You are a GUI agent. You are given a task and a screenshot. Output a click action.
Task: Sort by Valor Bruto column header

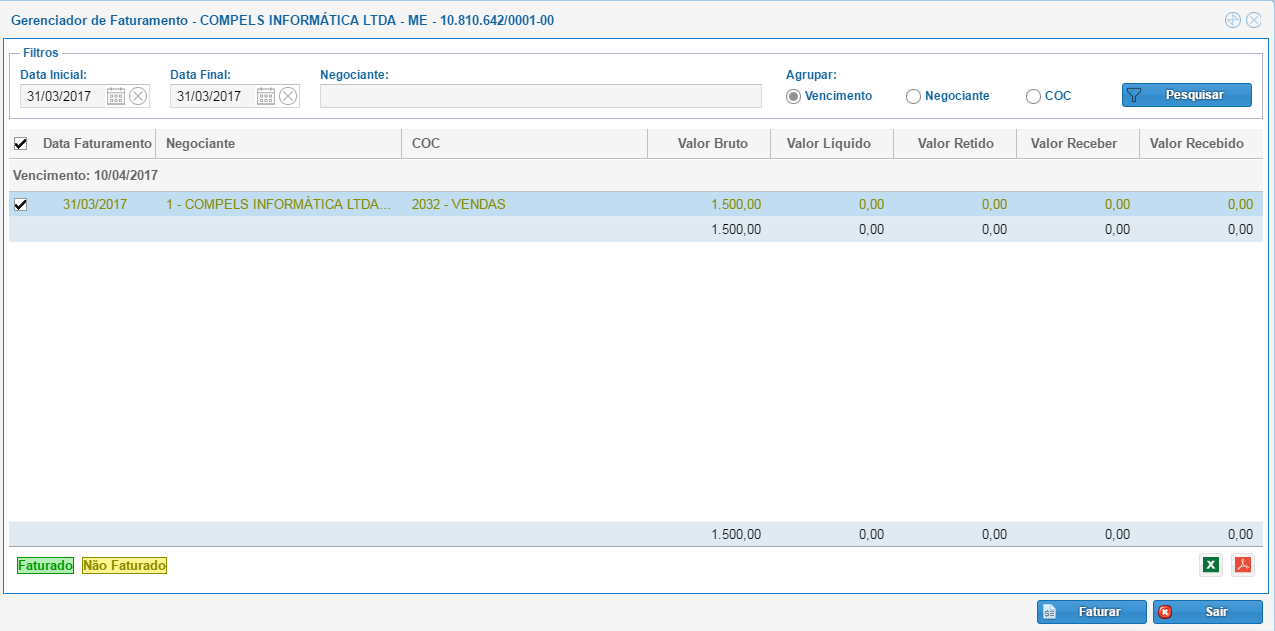pyautogui.click(x=709, y=144)
